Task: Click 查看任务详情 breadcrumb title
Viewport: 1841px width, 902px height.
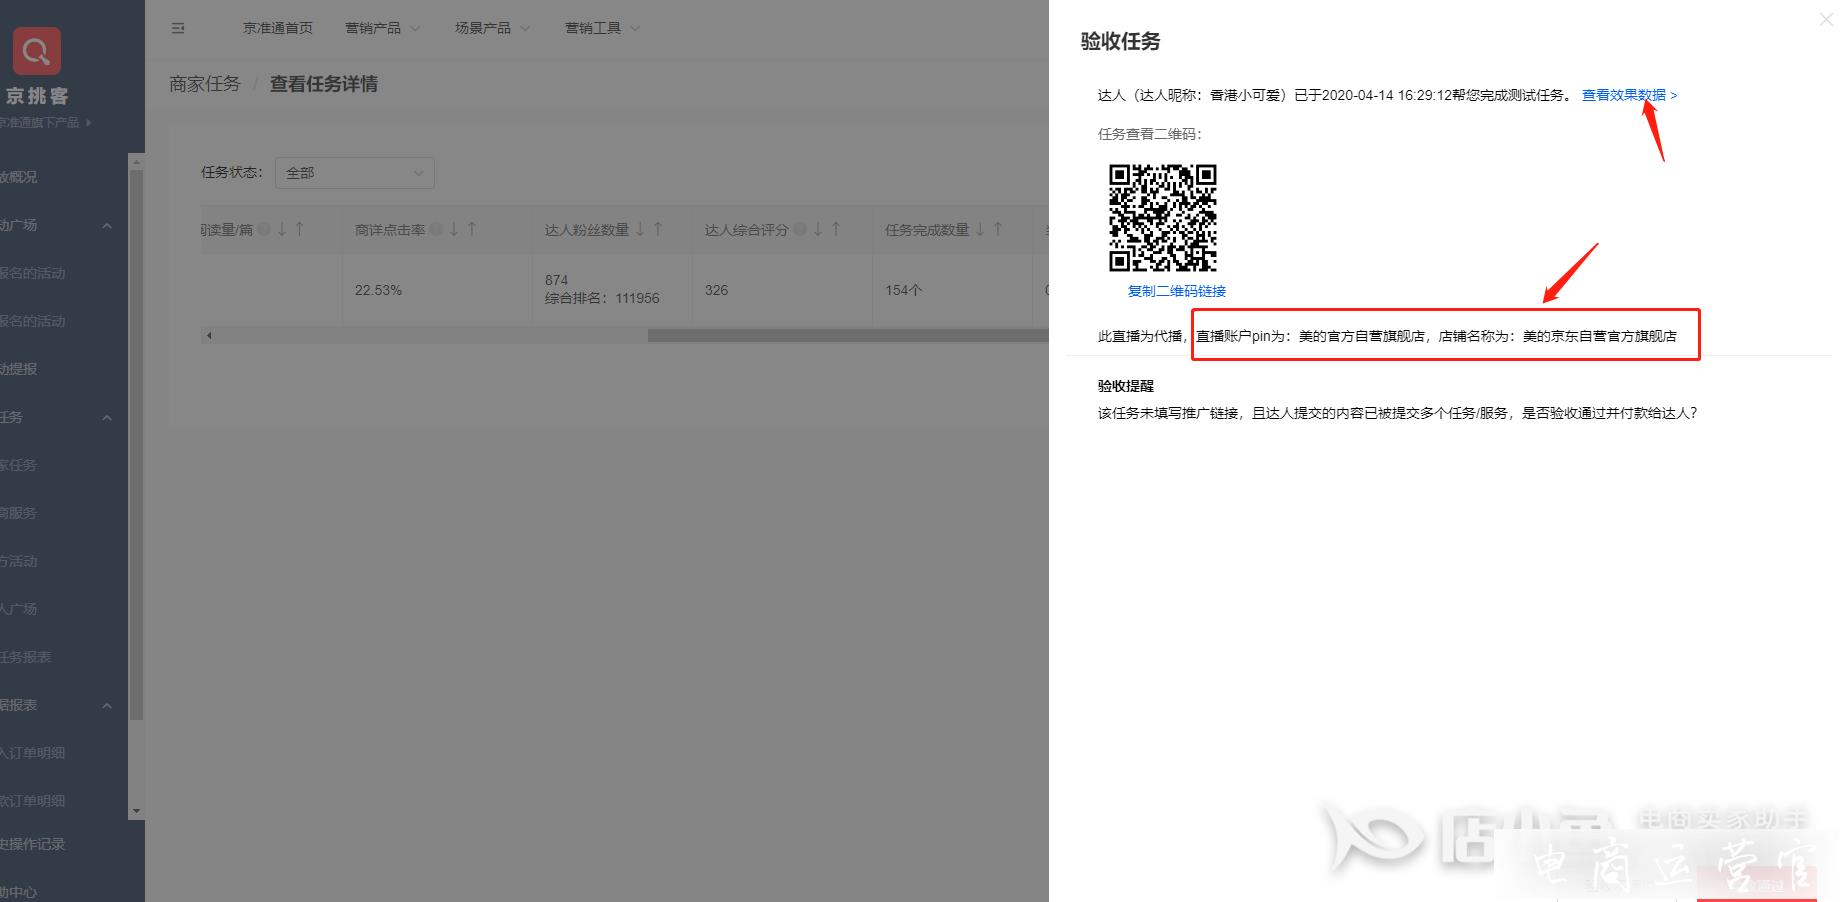Action: (x=324, y=84)
